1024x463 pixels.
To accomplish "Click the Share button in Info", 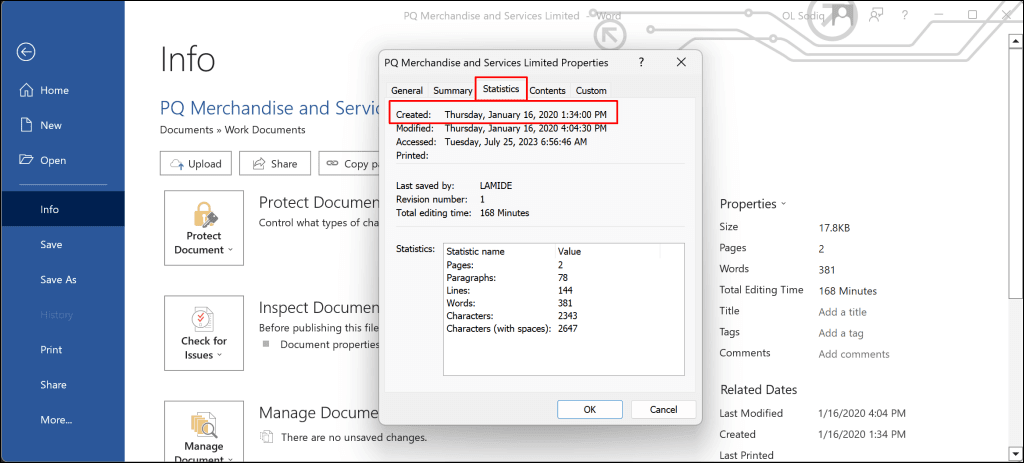I will point(274,164).
